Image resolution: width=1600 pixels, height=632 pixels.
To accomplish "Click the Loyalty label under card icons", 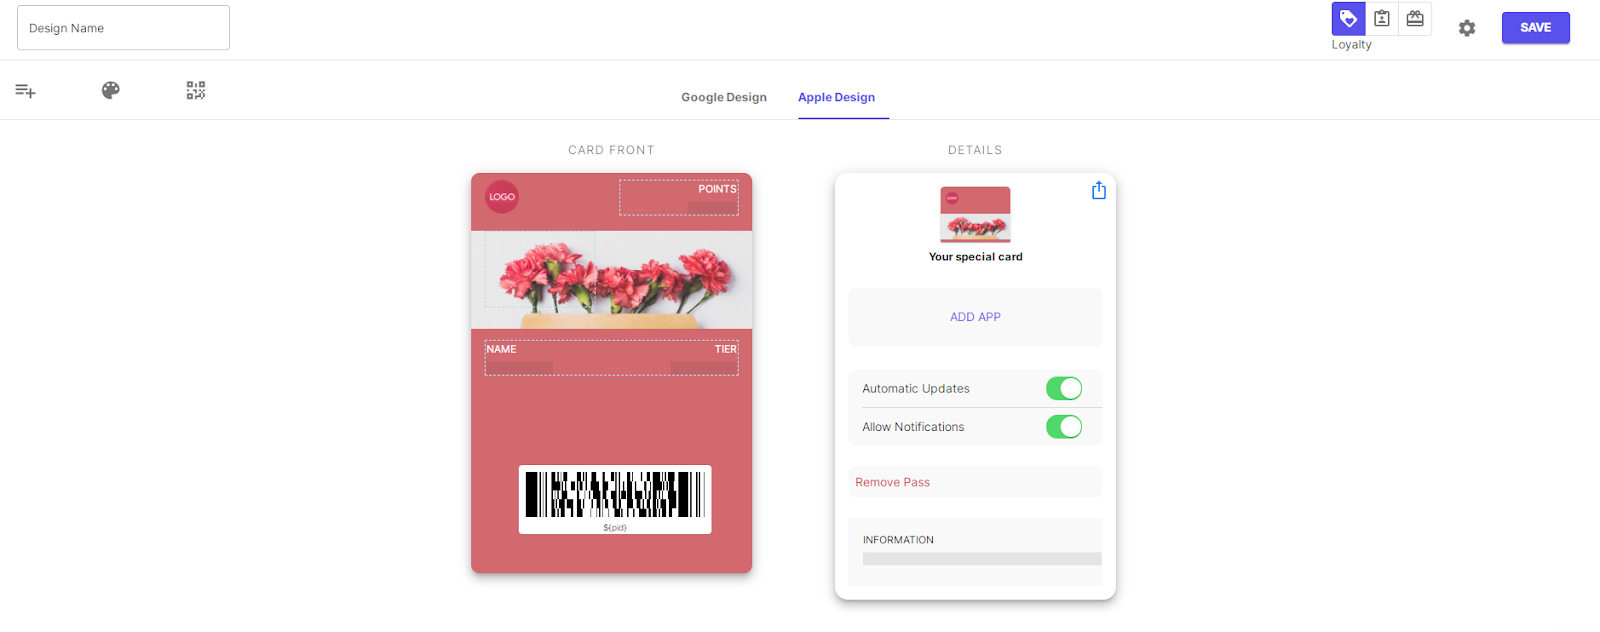I will point(1351,45).
